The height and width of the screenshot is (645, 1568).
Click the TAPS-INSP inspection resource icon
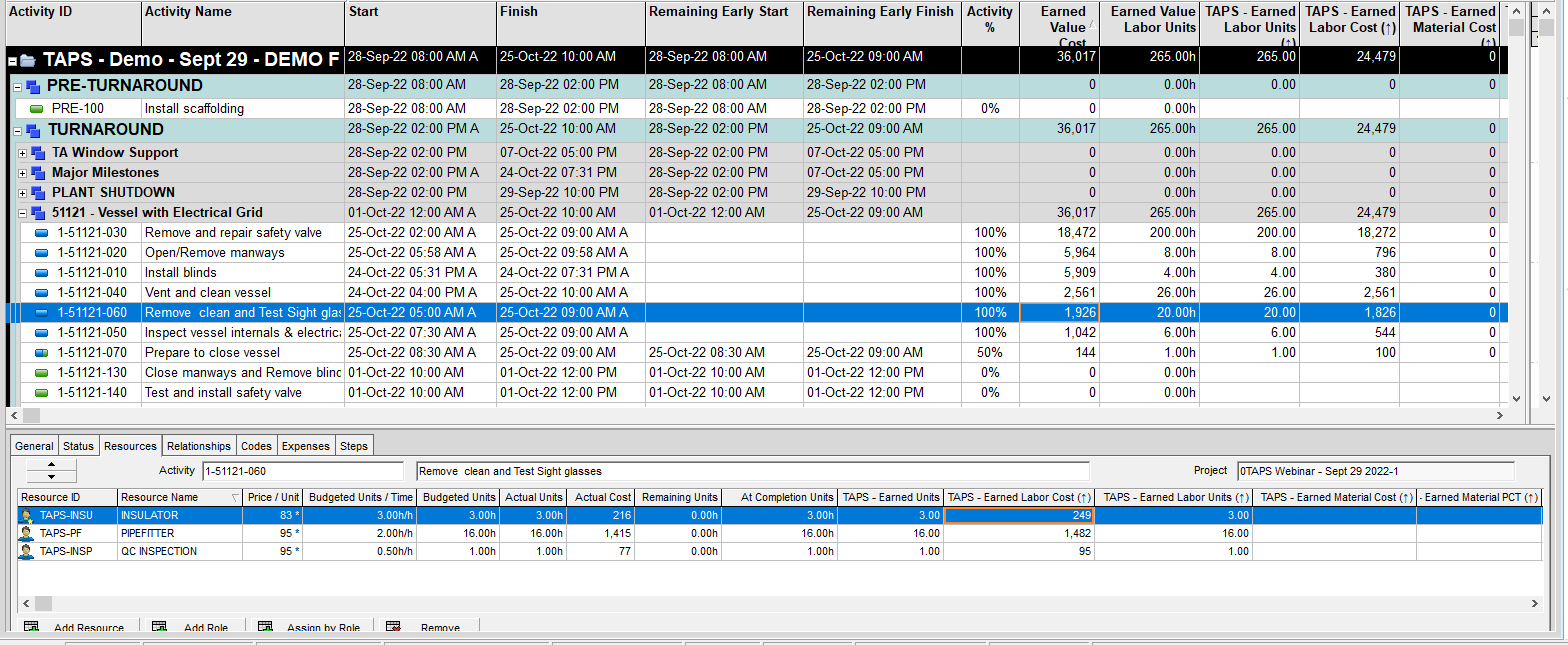coord(27,552)
